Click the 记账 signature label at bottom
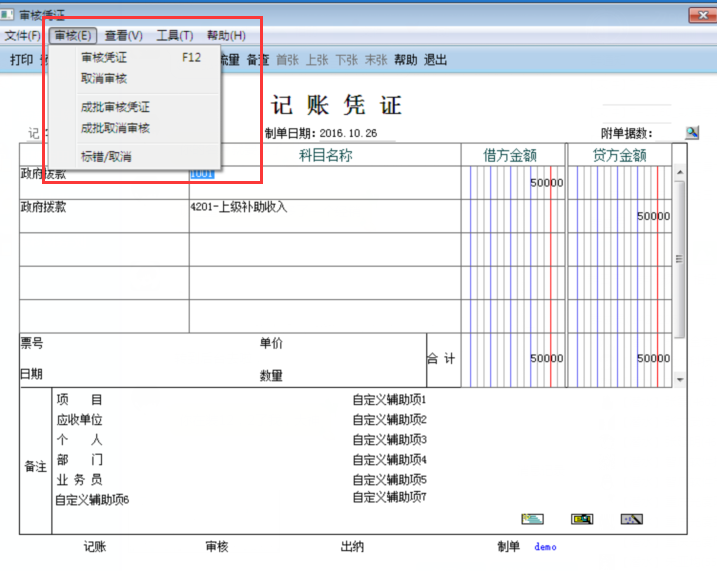The image size is (717, 571). point(95,546)
